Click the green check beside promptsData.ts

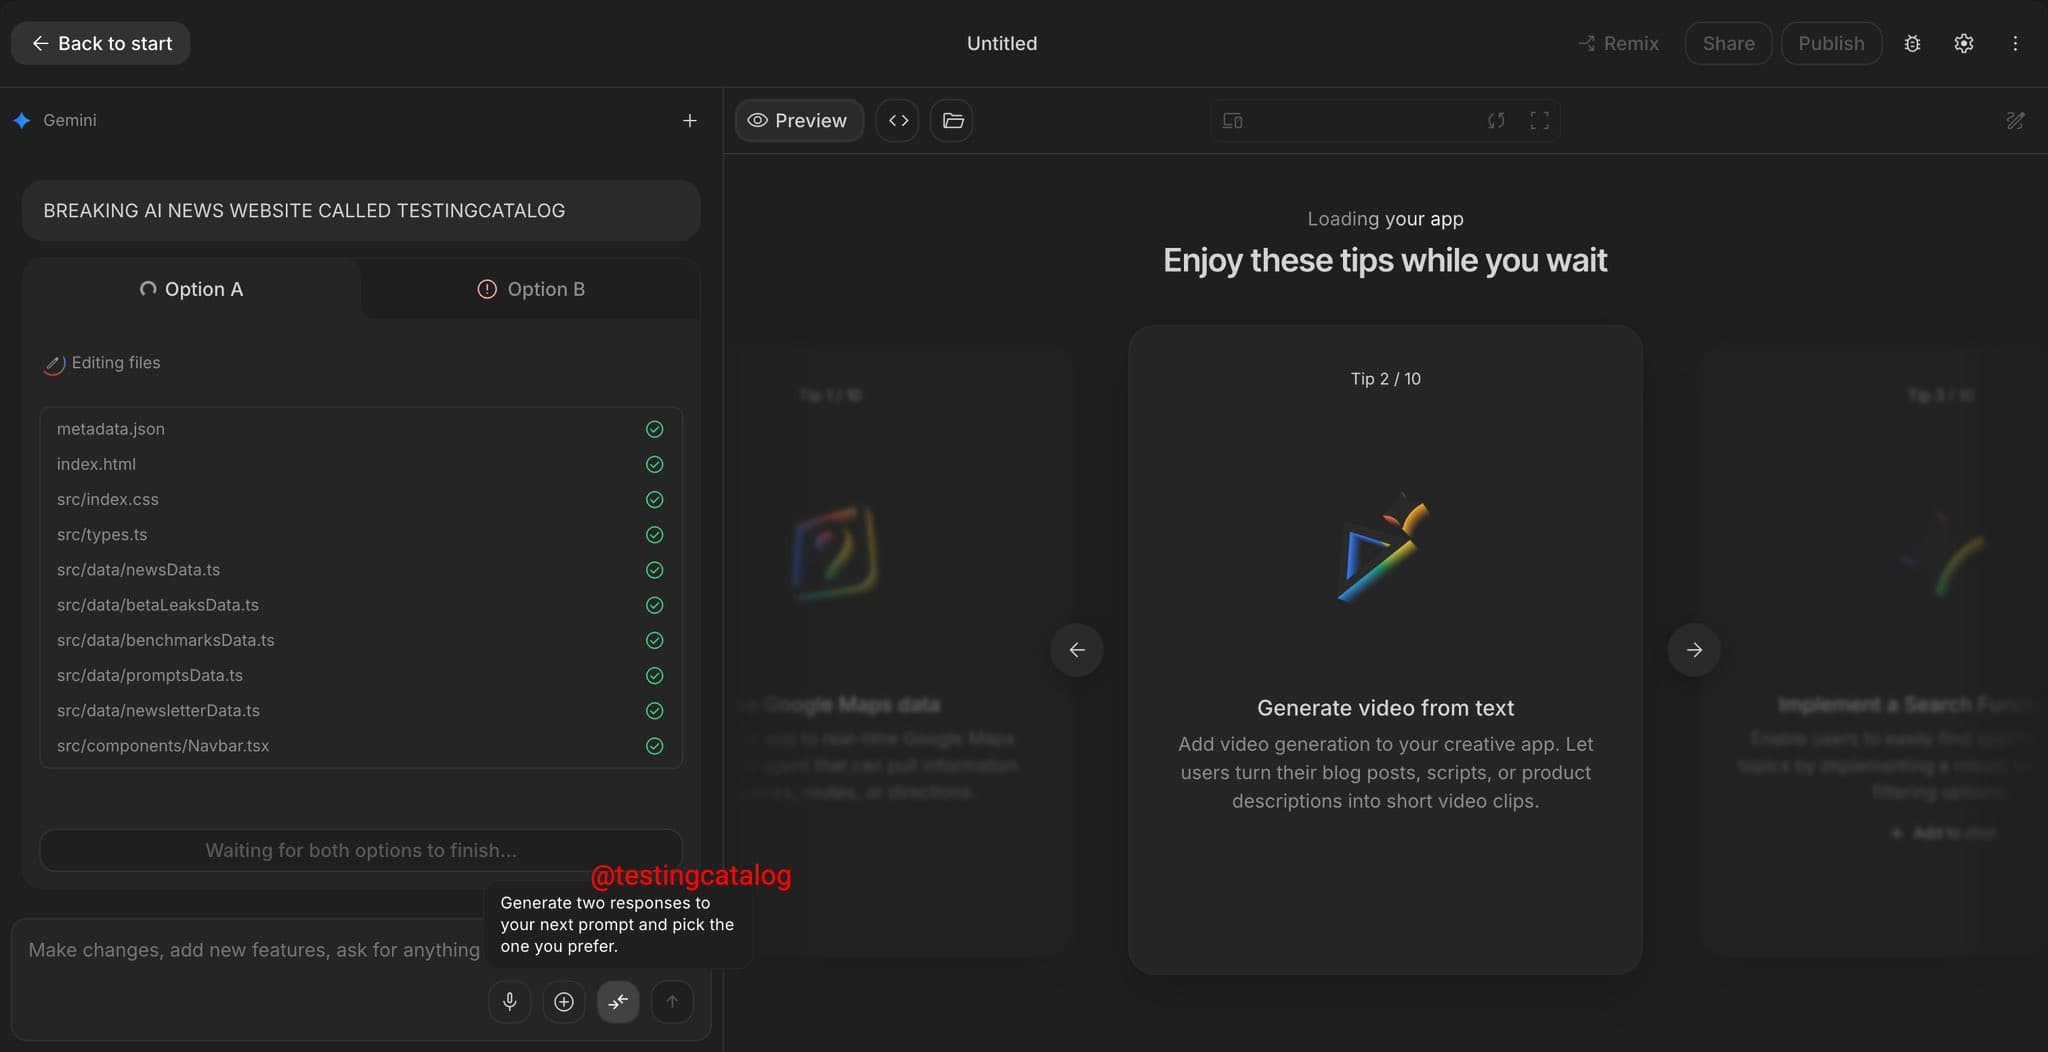tap(655, 675)
